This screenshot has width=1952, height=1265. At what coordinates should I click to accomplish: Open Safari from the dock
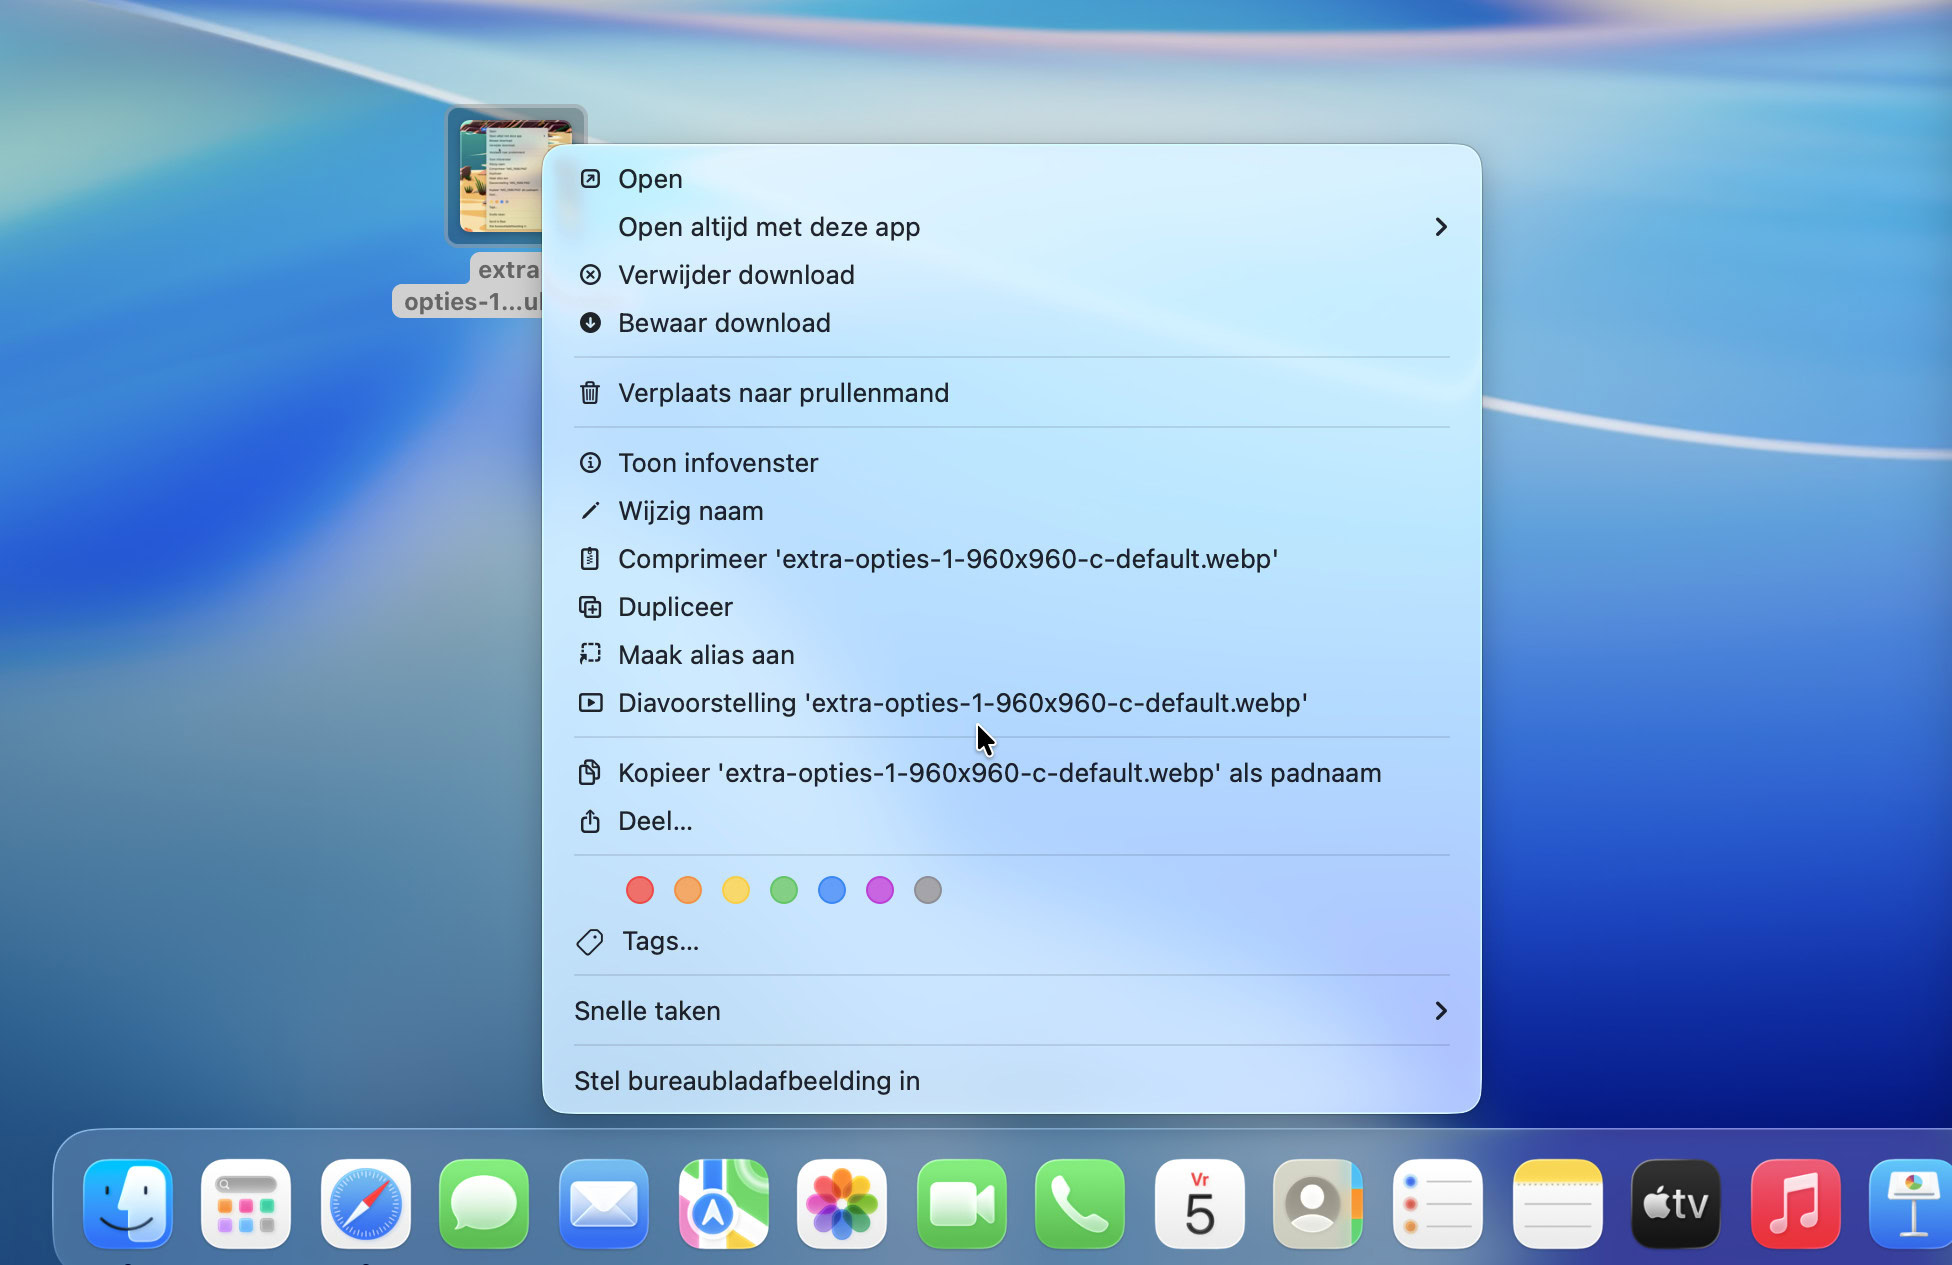[365, 1203]
